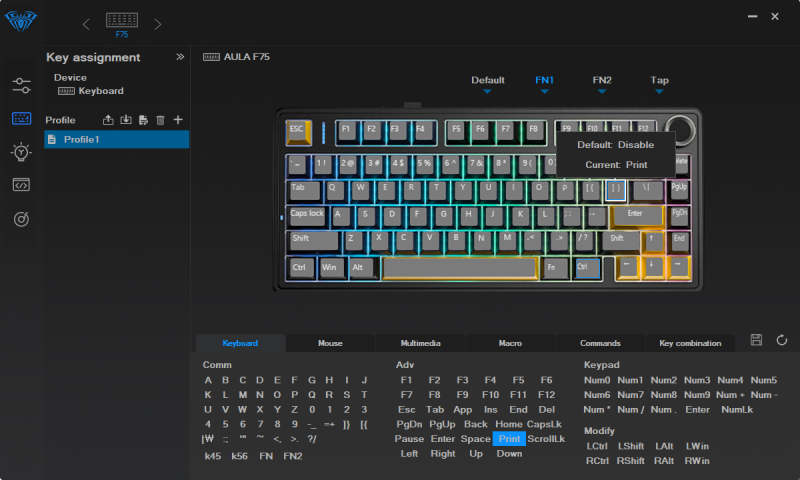The height and width of the screenshot is (480, 800).
Task: Select the Fn key on keyboard image
Action: click(555, 268)
